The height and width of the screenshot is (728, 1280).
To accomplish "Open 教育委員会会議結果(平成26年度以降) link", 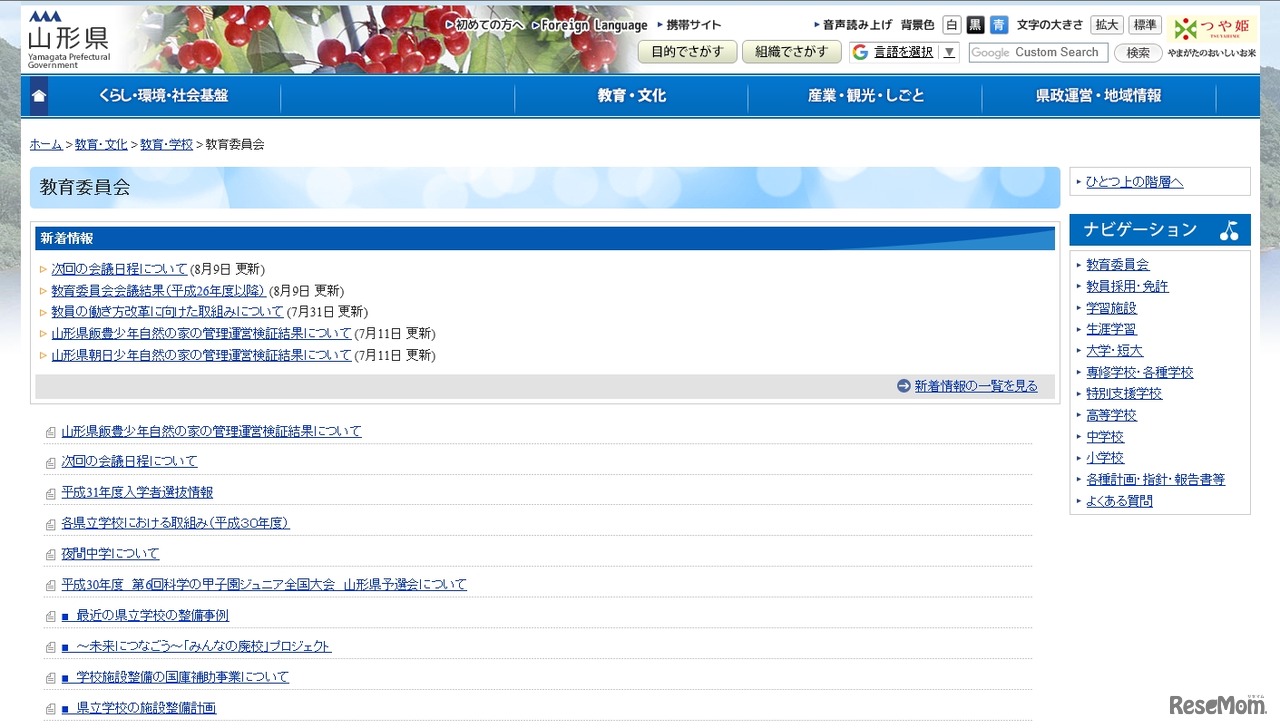I will click(x=159, y=291).
